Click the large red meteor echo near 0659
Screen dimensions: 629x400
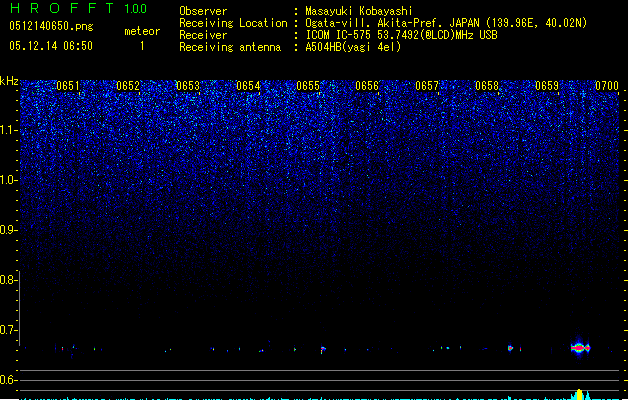point(580,348)
